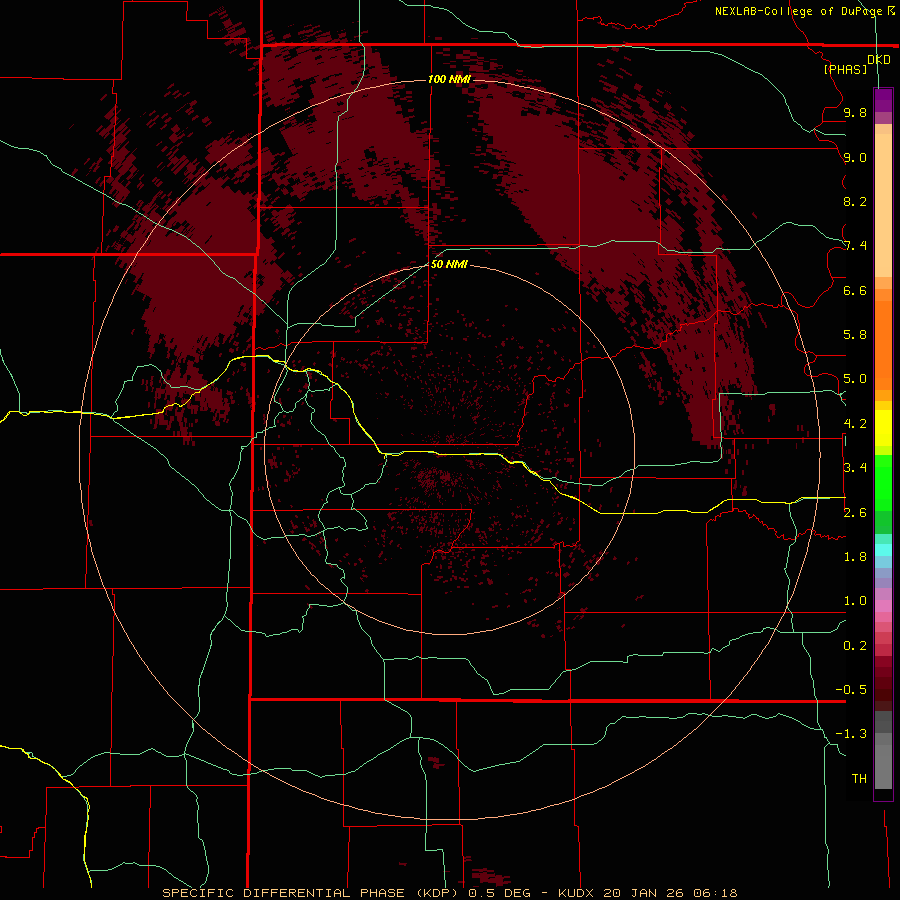Click the 6.6 scale value
The width and height of the screenshot is (900, 900).
coord(855,290)
